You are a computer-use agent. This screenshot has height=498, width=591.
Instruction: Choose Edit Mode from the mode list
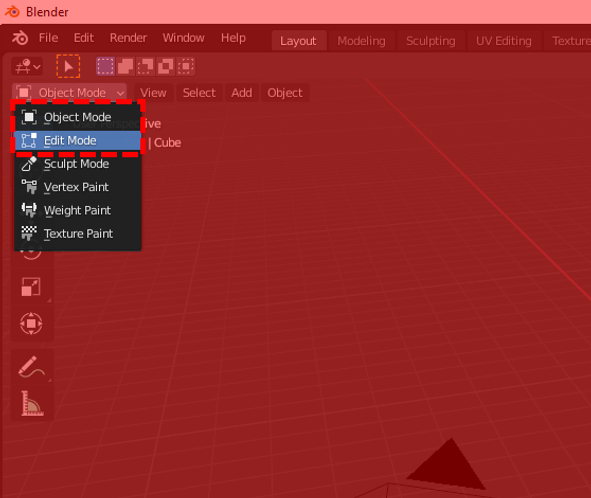point(78,141)
